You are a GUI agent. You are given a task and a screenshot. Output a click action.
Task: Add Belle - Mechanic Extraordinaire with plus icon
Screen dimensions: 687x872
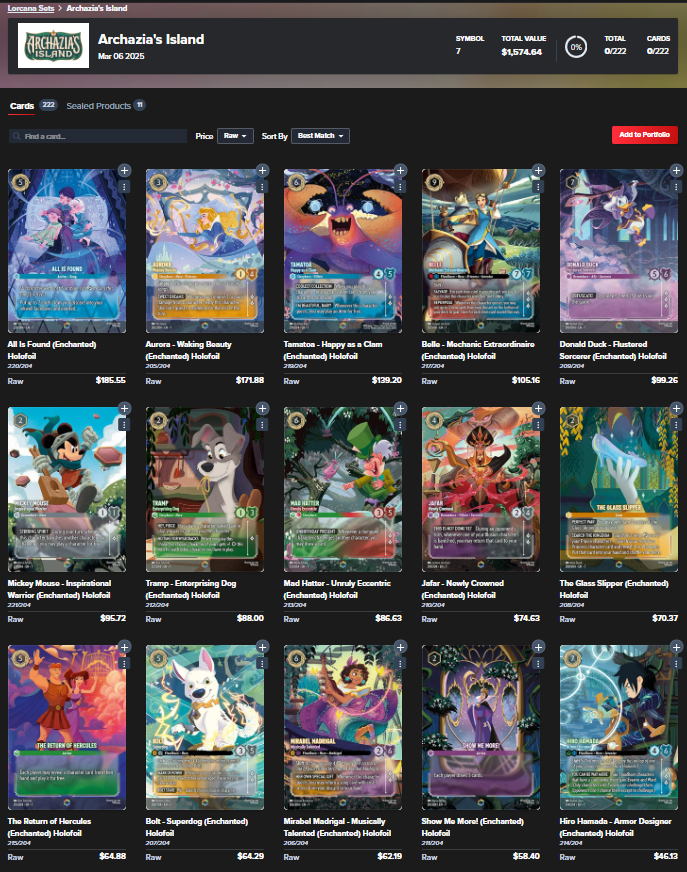(538, 170)
